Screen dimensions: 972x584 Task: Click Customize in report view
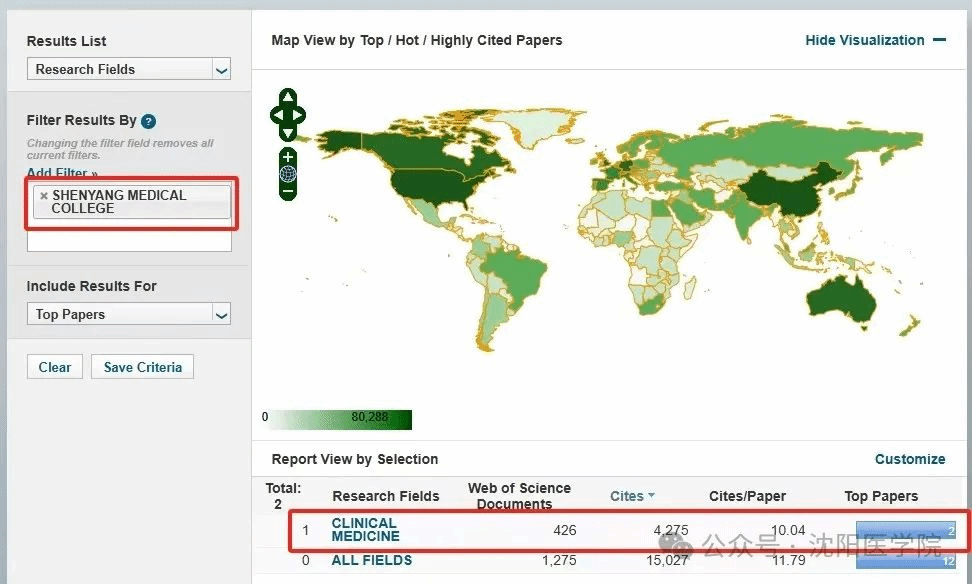(x=909, y=459)
